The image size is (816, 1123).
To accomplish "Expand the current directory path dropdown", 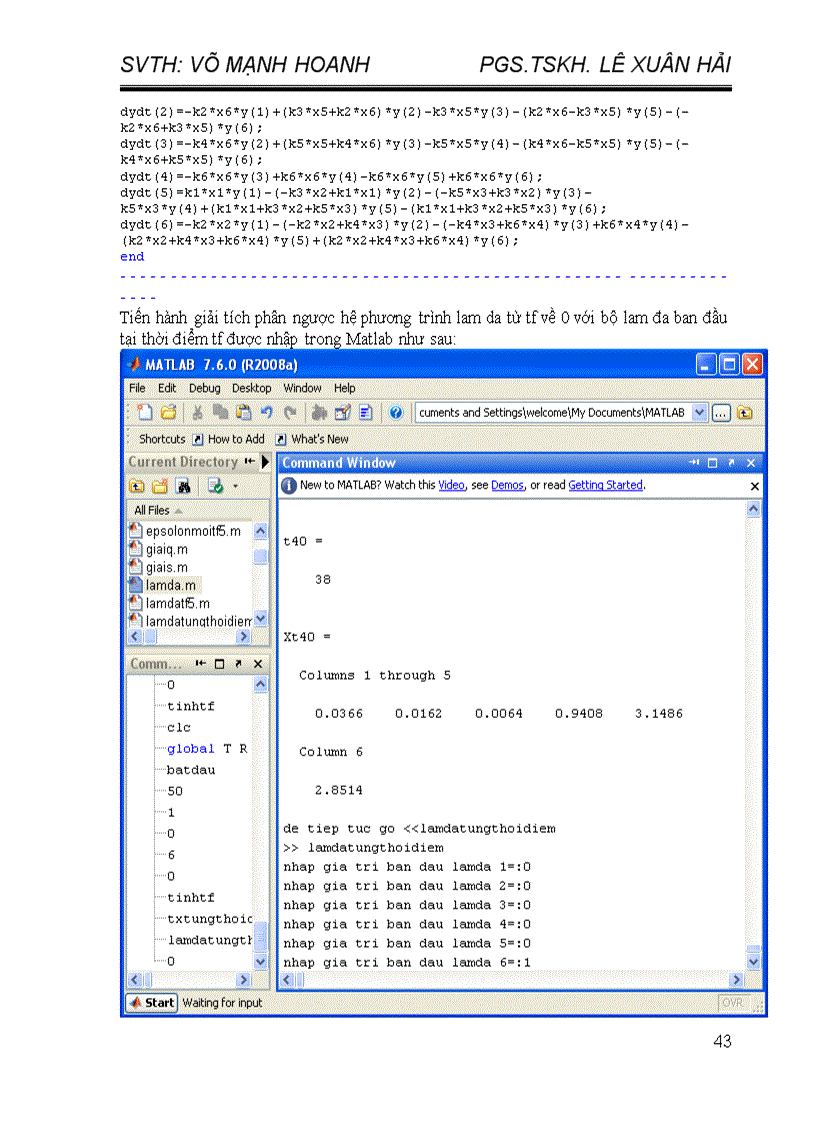I will pyautogui.click(x=699, y=412).
